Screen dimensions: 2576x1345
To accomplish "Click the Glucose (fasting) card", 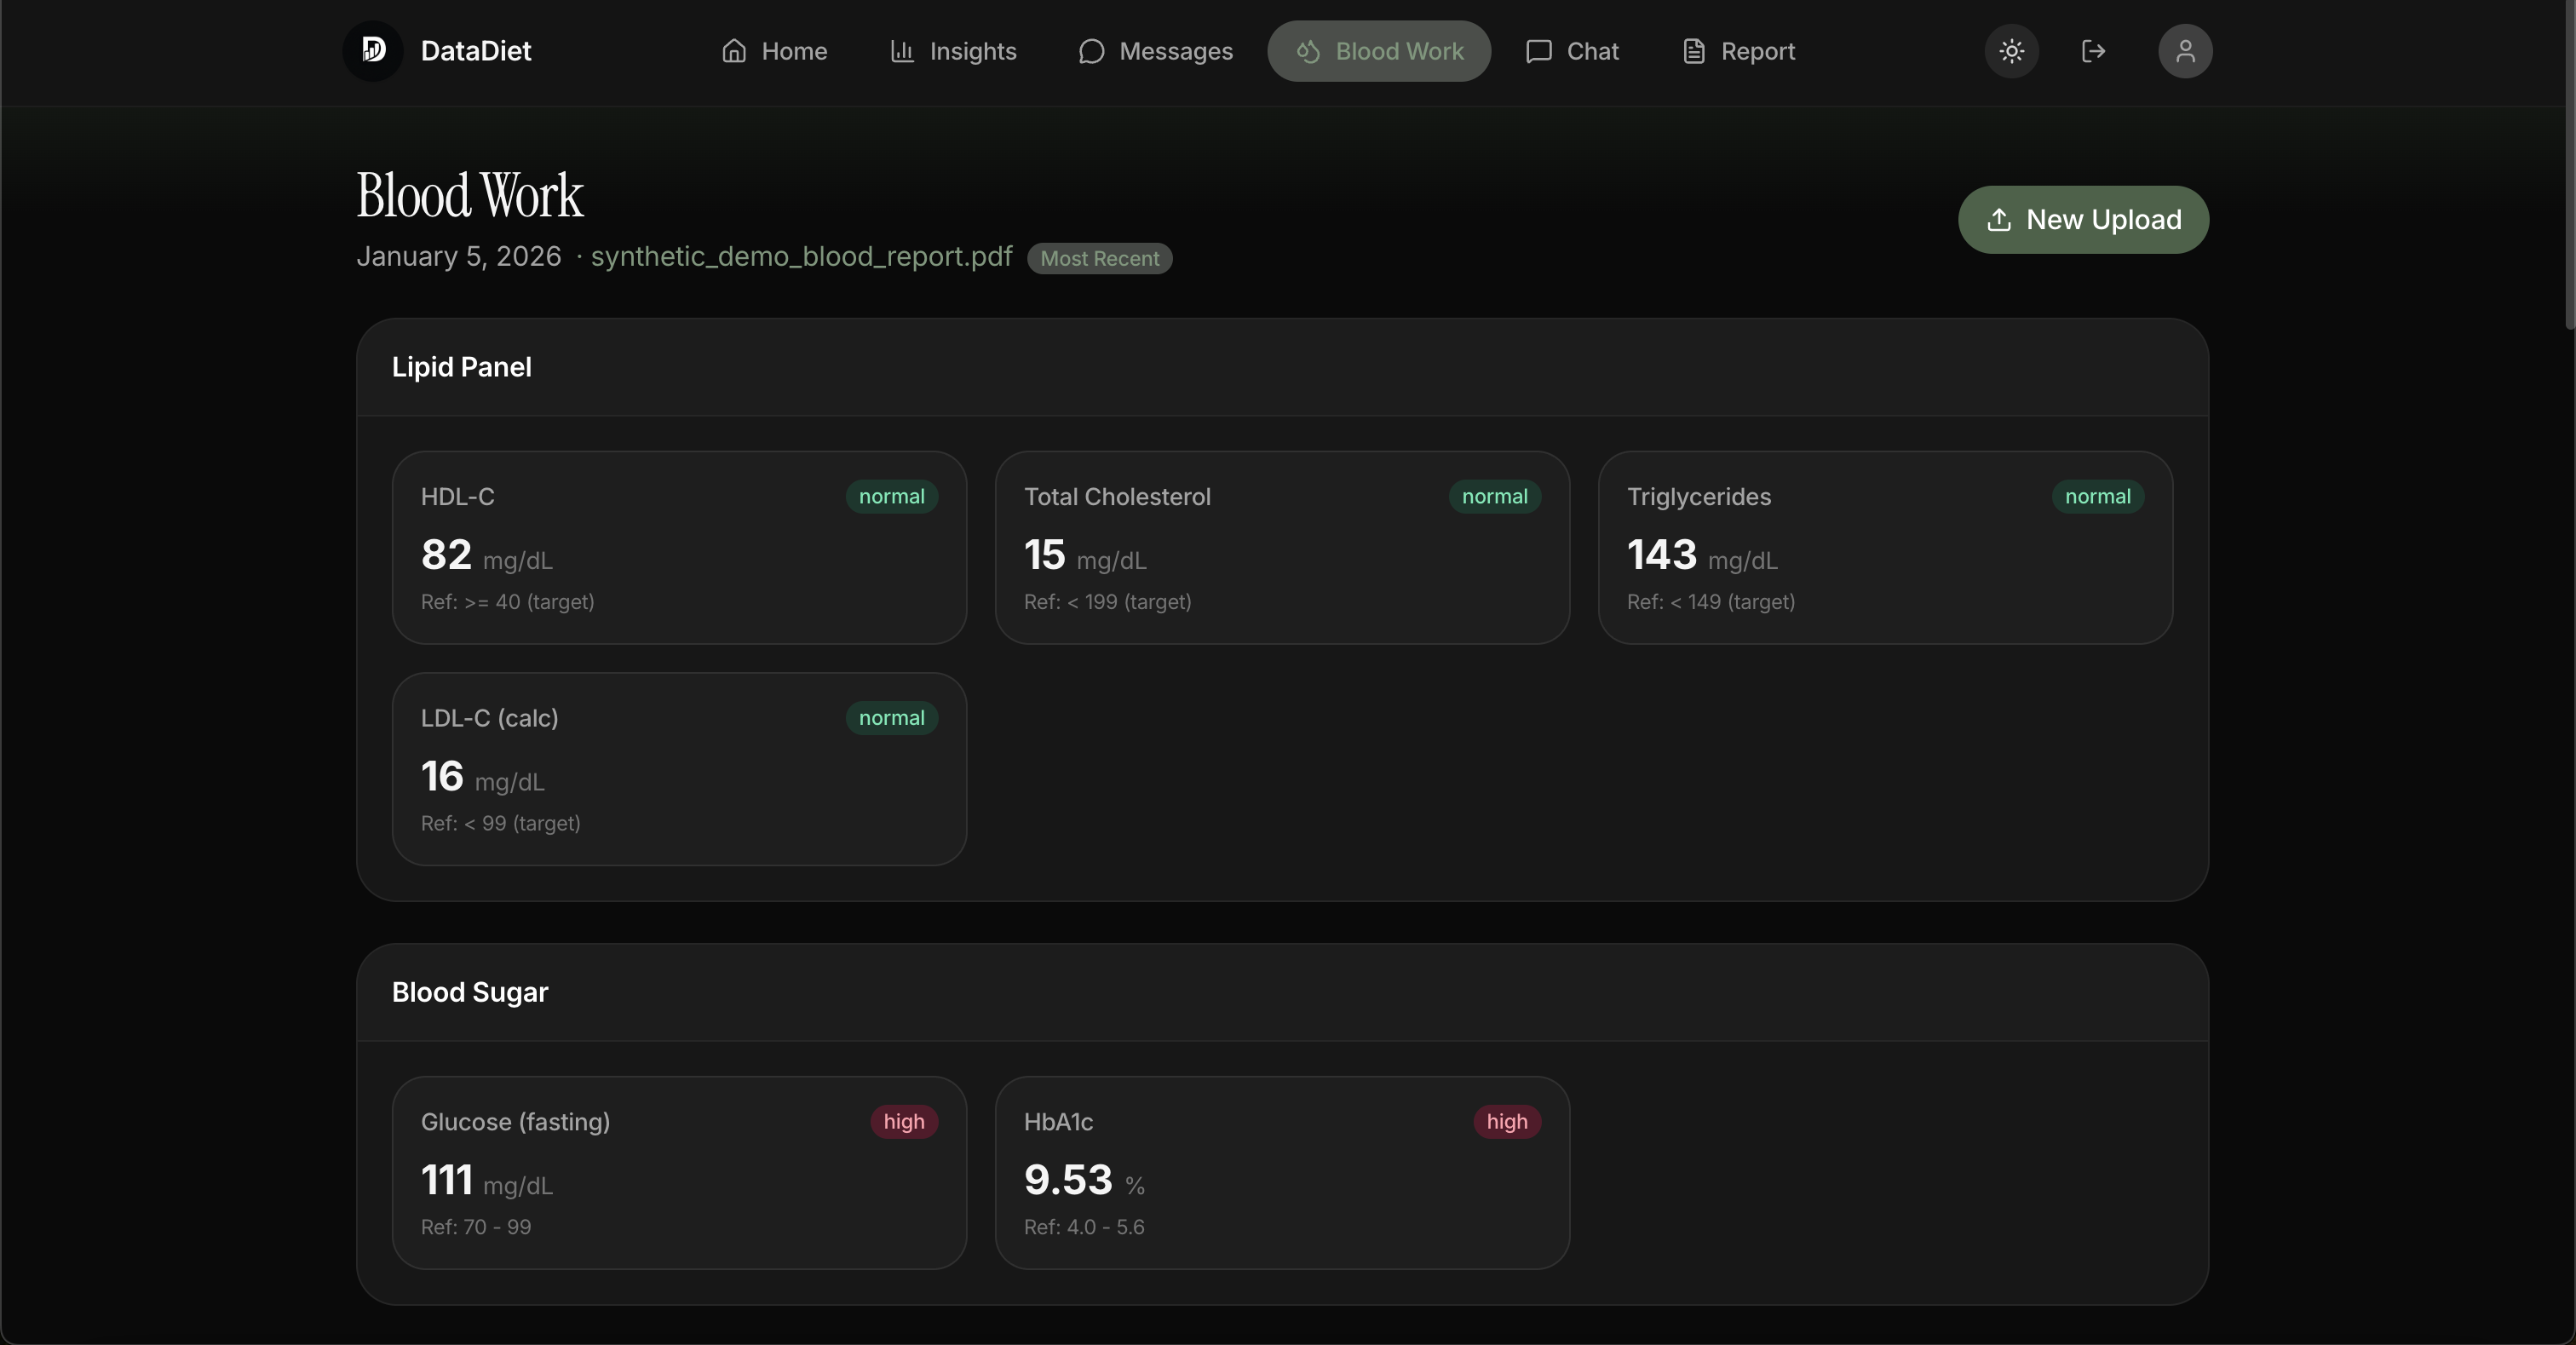I will (x=679, y=1172).
